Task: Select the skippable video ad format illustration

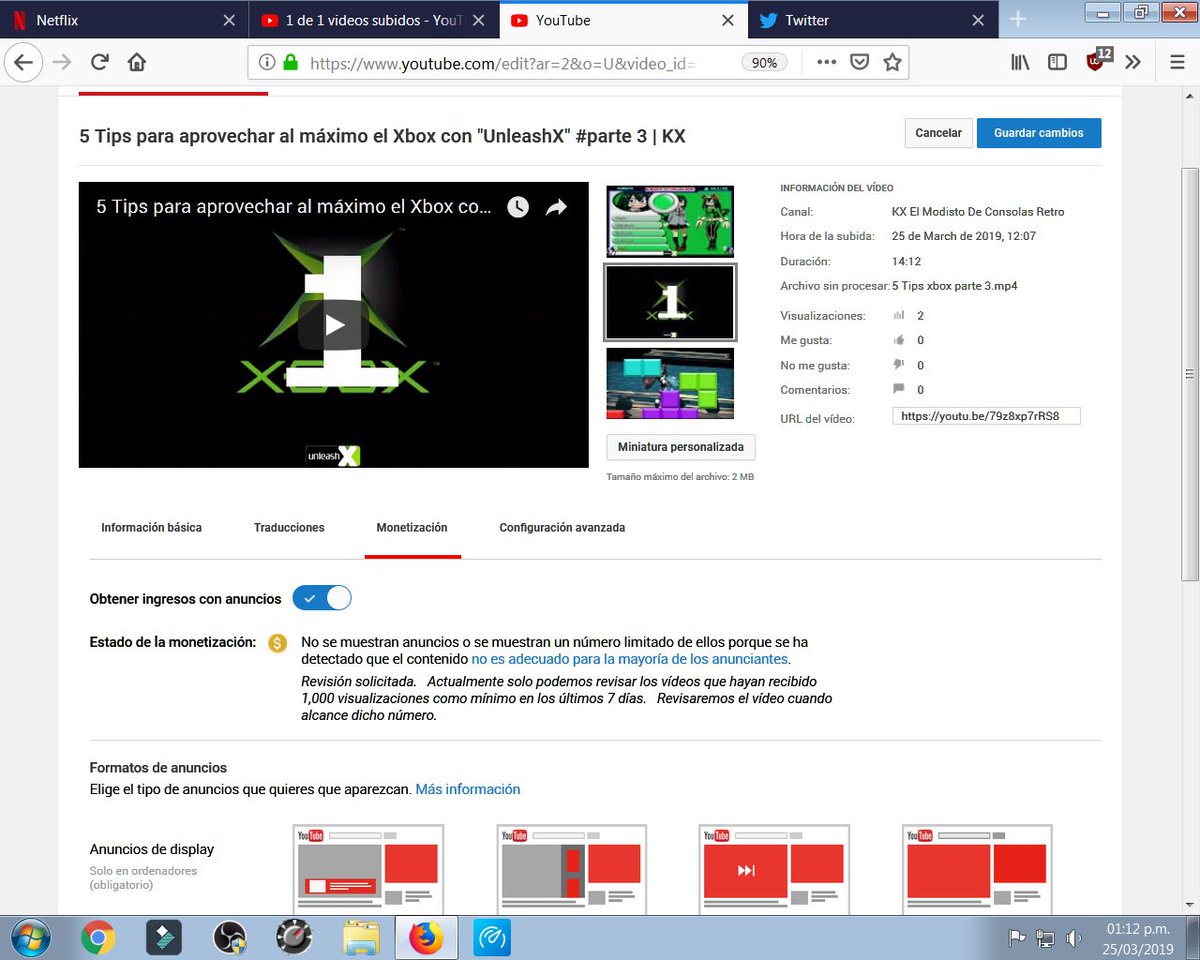Action: [774, 869]
